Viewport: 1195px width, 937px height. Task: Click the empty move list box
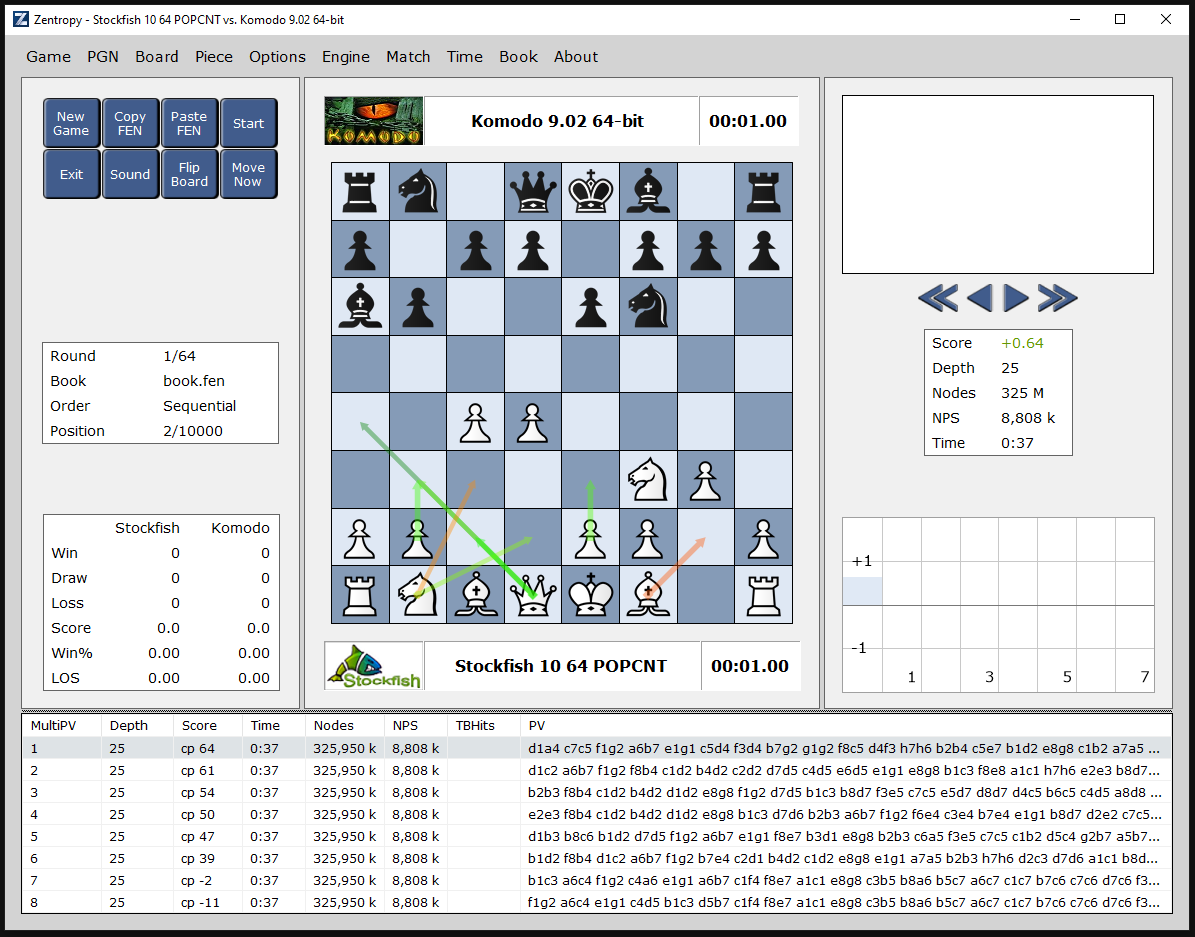[x=998, y=185]
